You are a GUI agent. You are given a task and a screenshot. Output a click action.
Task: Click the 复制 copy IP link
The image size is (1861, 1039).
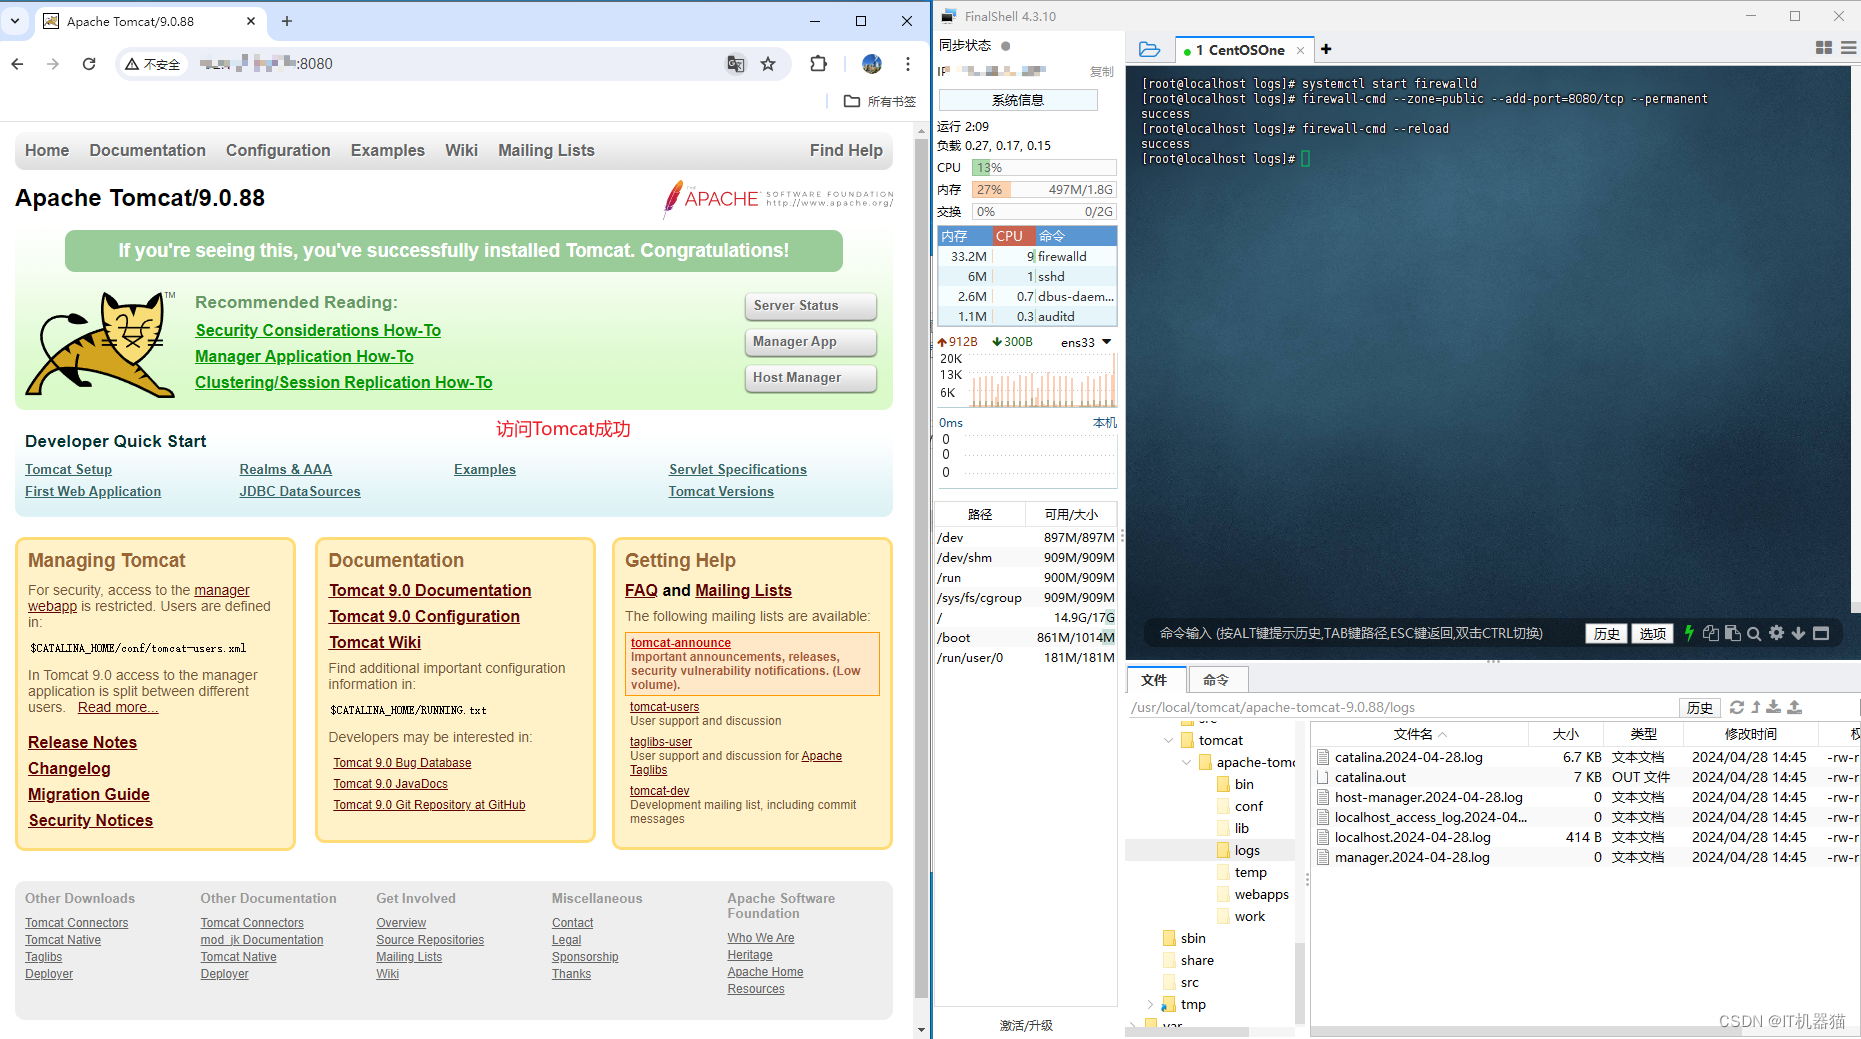pos(1101,71)
